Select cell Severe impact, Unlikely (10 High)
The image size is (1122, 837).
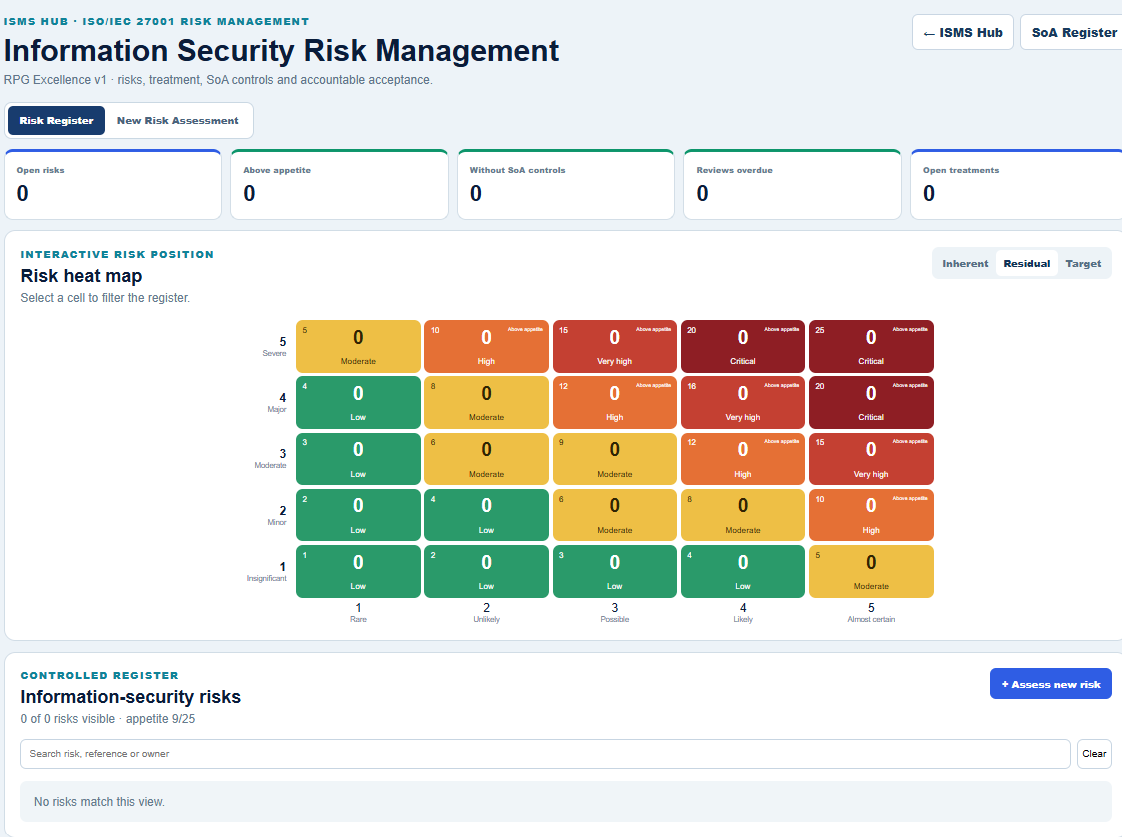coord(487,346)
